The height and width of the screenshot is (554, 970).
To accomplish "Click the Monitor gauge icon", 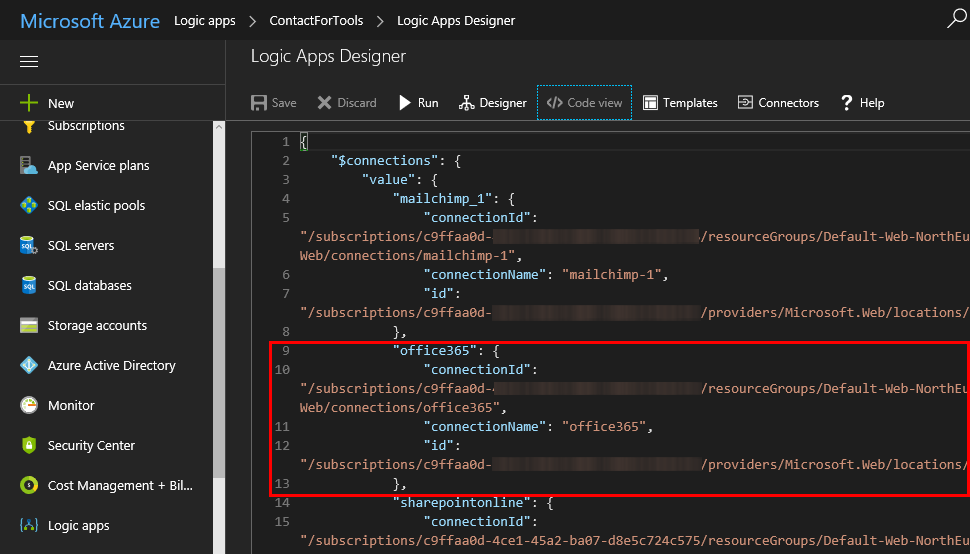I will point(28,405).
